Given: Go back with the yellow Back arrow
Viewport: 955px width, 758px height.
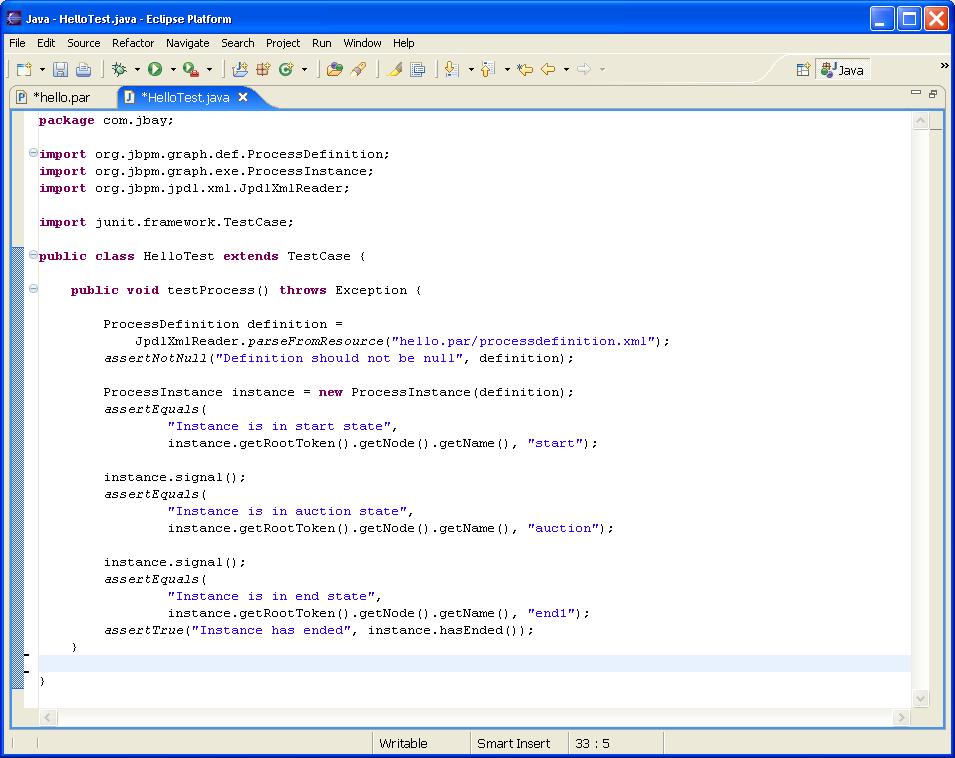Looking at the screenshot, I should tap(547, 69).
